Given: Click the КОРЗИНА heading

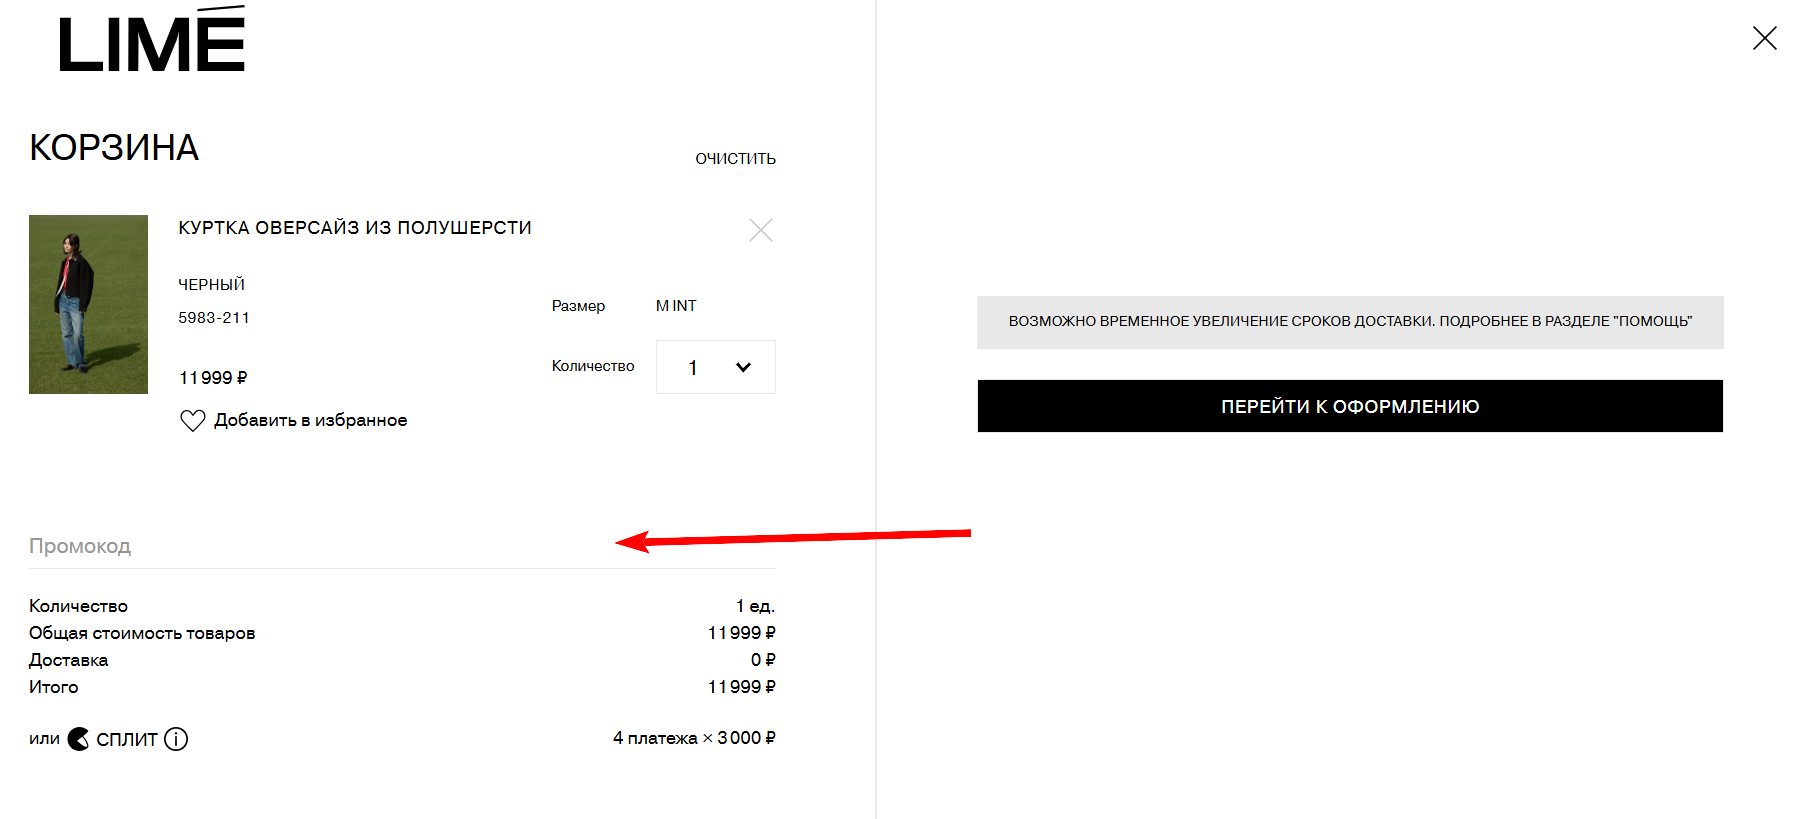Looking at the screenshot, I should point(114,148).
